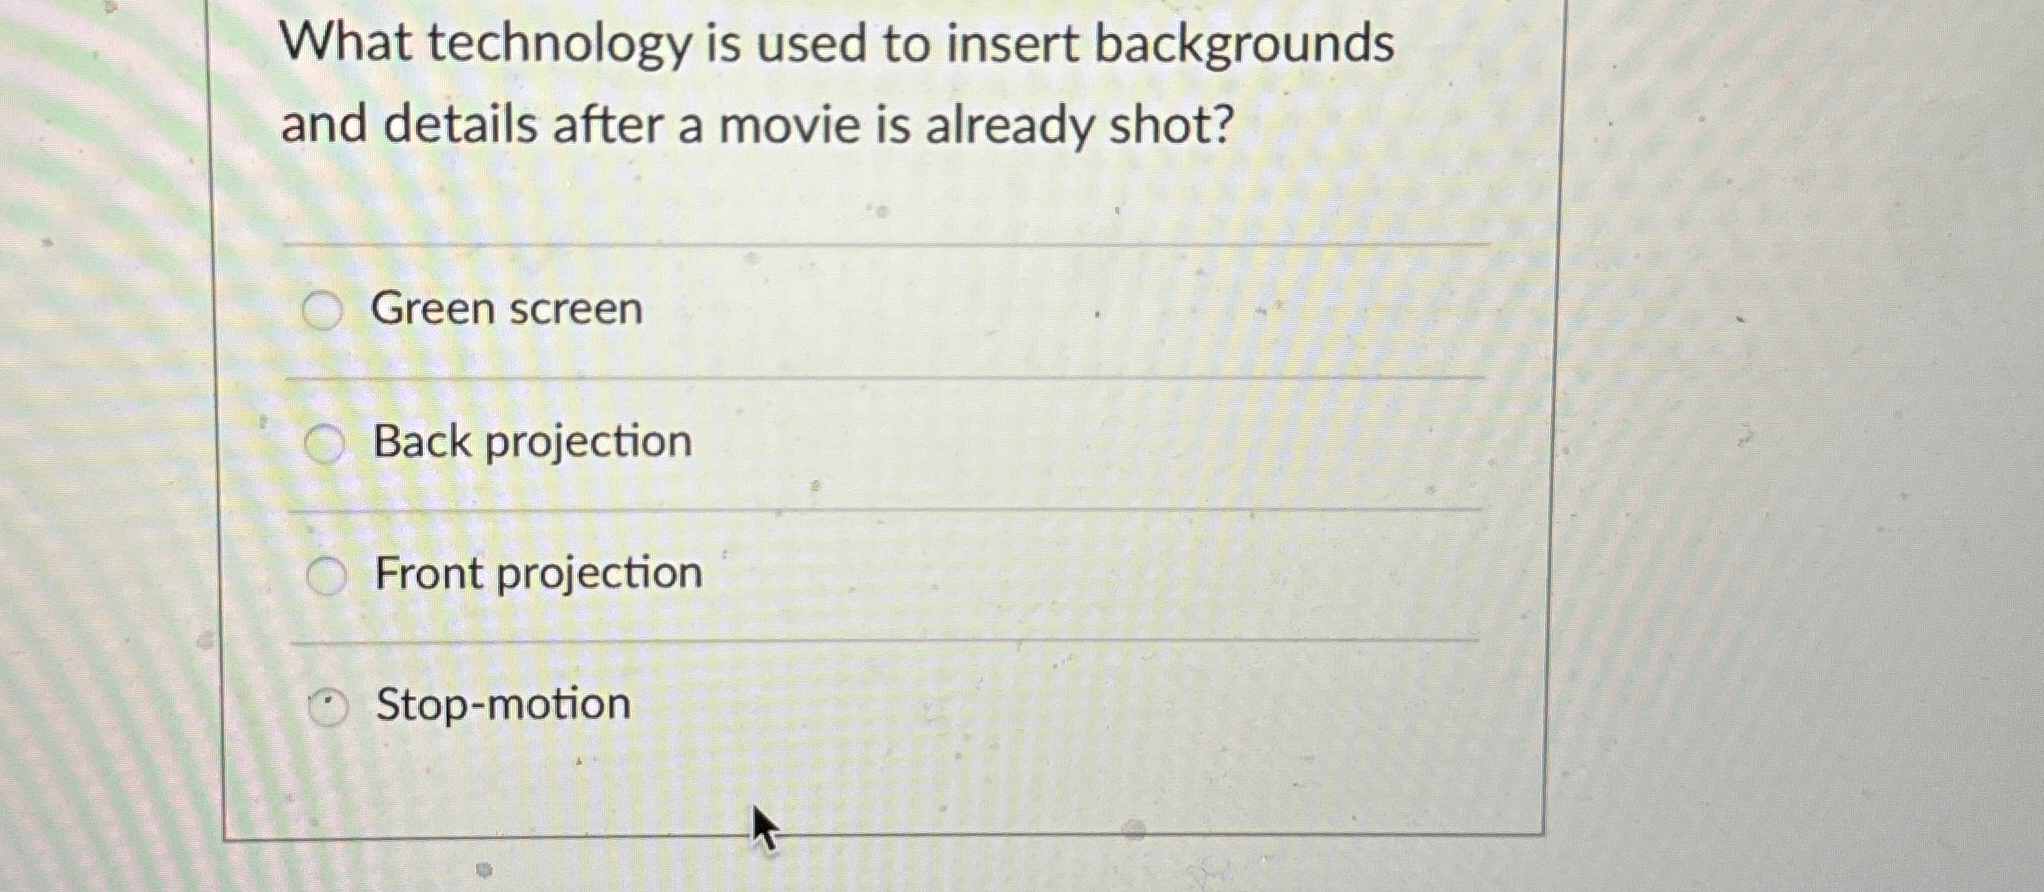Click the Front projection answer row

tap(880, 573)
